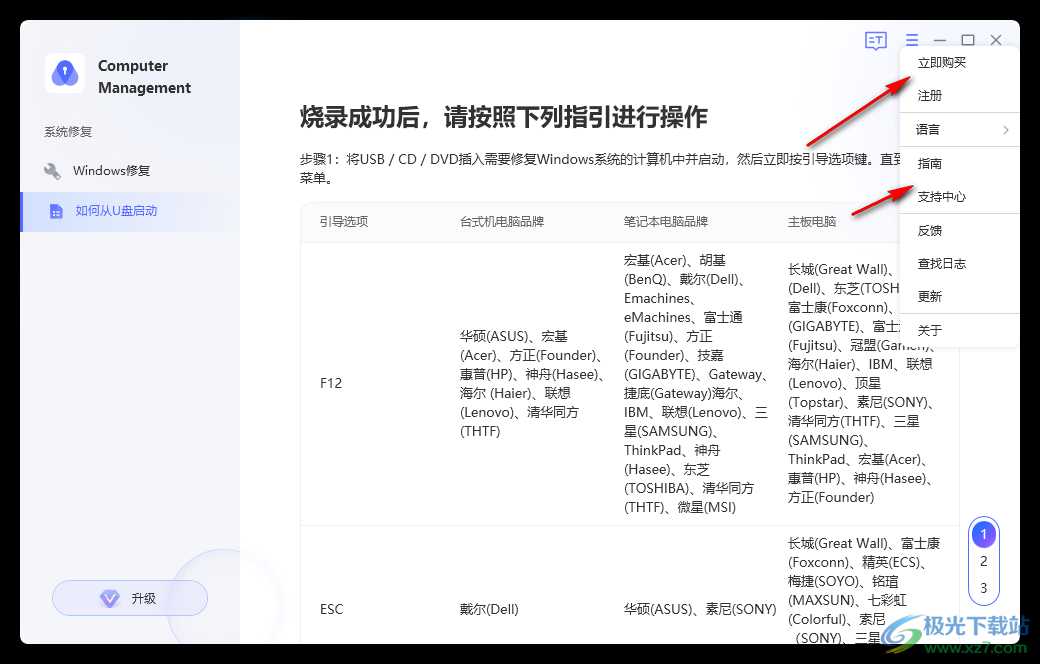Viewport: 1040px width, 664px height.
Task: Click the 步骤1 instruction paragraph
Action: (x=600, y=168)
